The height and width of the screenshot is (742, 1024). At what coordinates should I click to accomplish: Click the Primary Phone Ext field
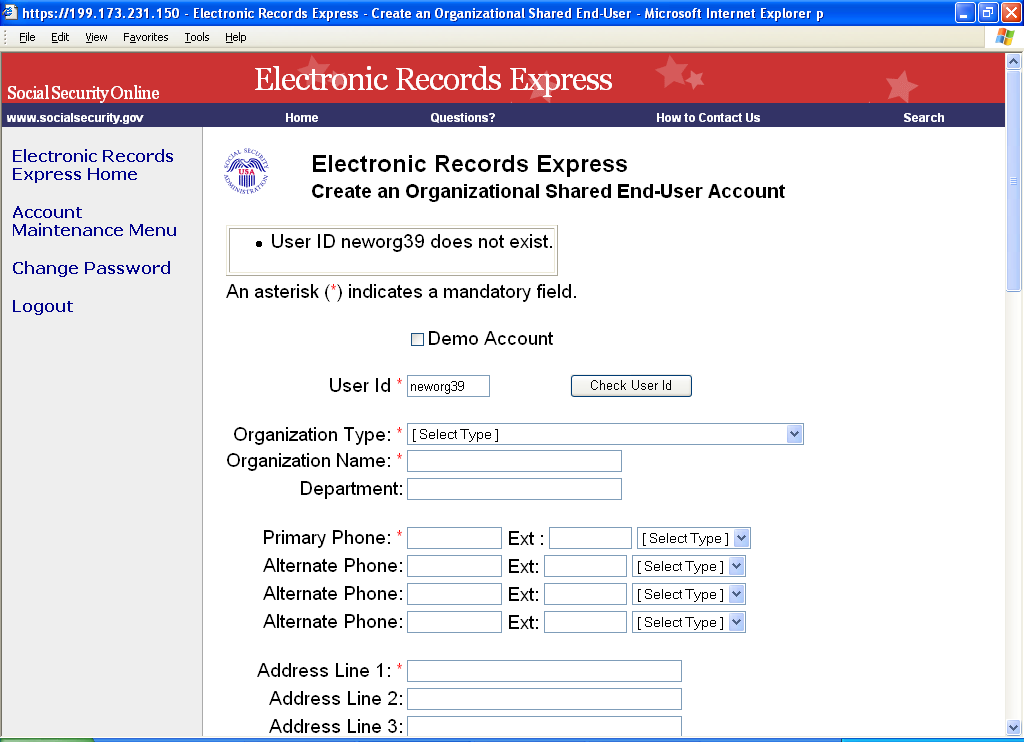click(x=590, y=538)
